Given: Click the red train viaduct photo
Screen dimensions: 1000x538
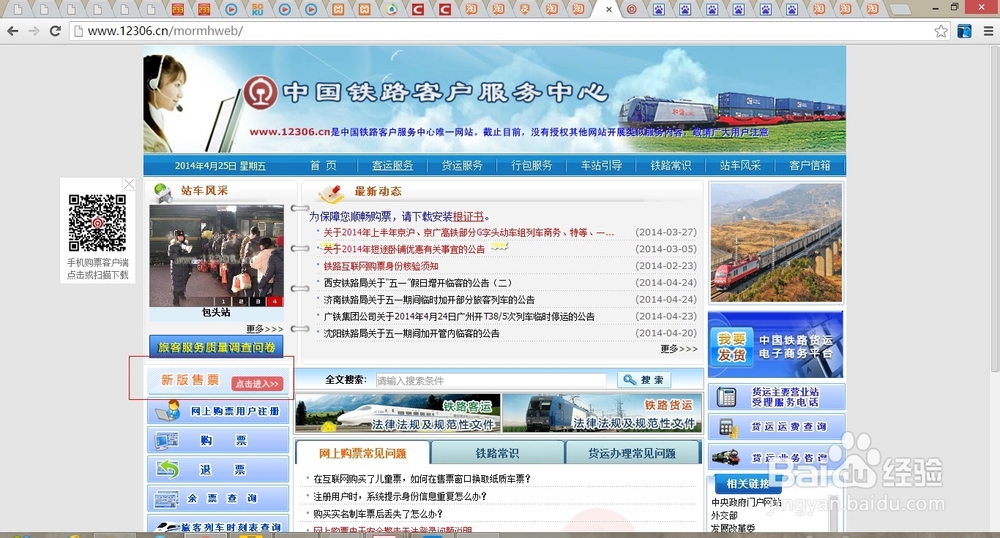Looking at the screenshot, I should point(776,242).
